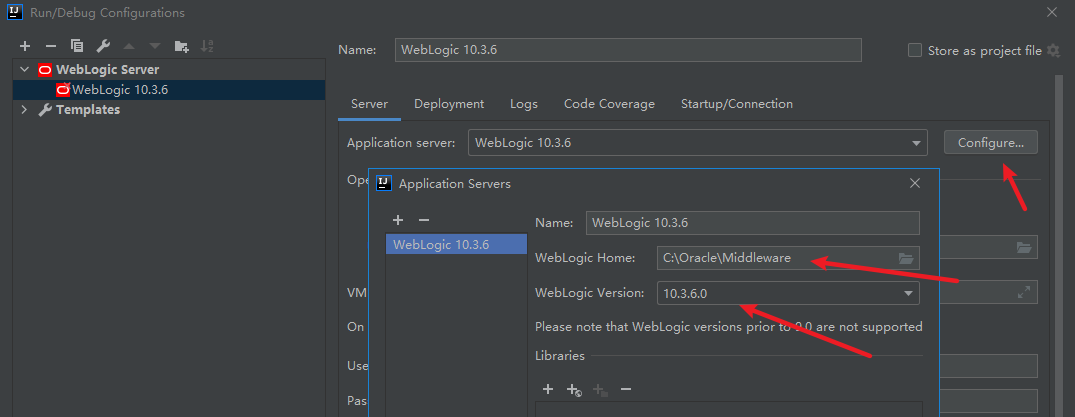Switch to the Server tab
The image size is (1075, 417).
click(370, 104)
